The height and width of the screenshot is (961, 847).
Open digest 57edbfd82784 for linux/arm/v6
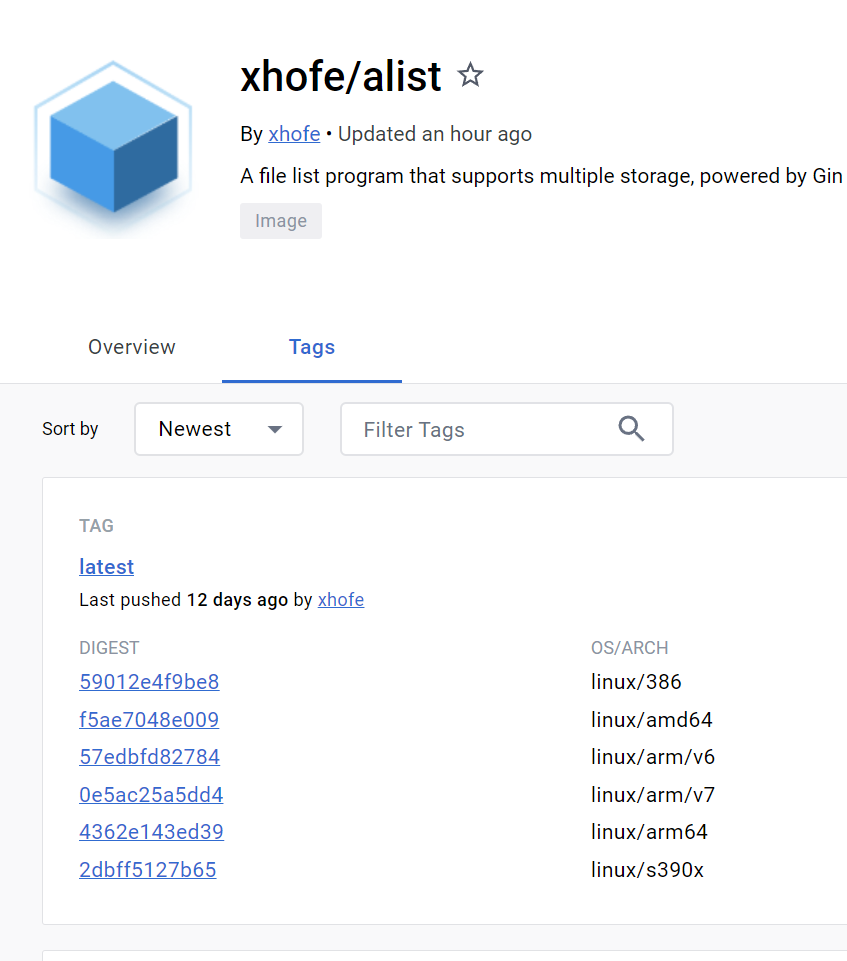point(149,757)
